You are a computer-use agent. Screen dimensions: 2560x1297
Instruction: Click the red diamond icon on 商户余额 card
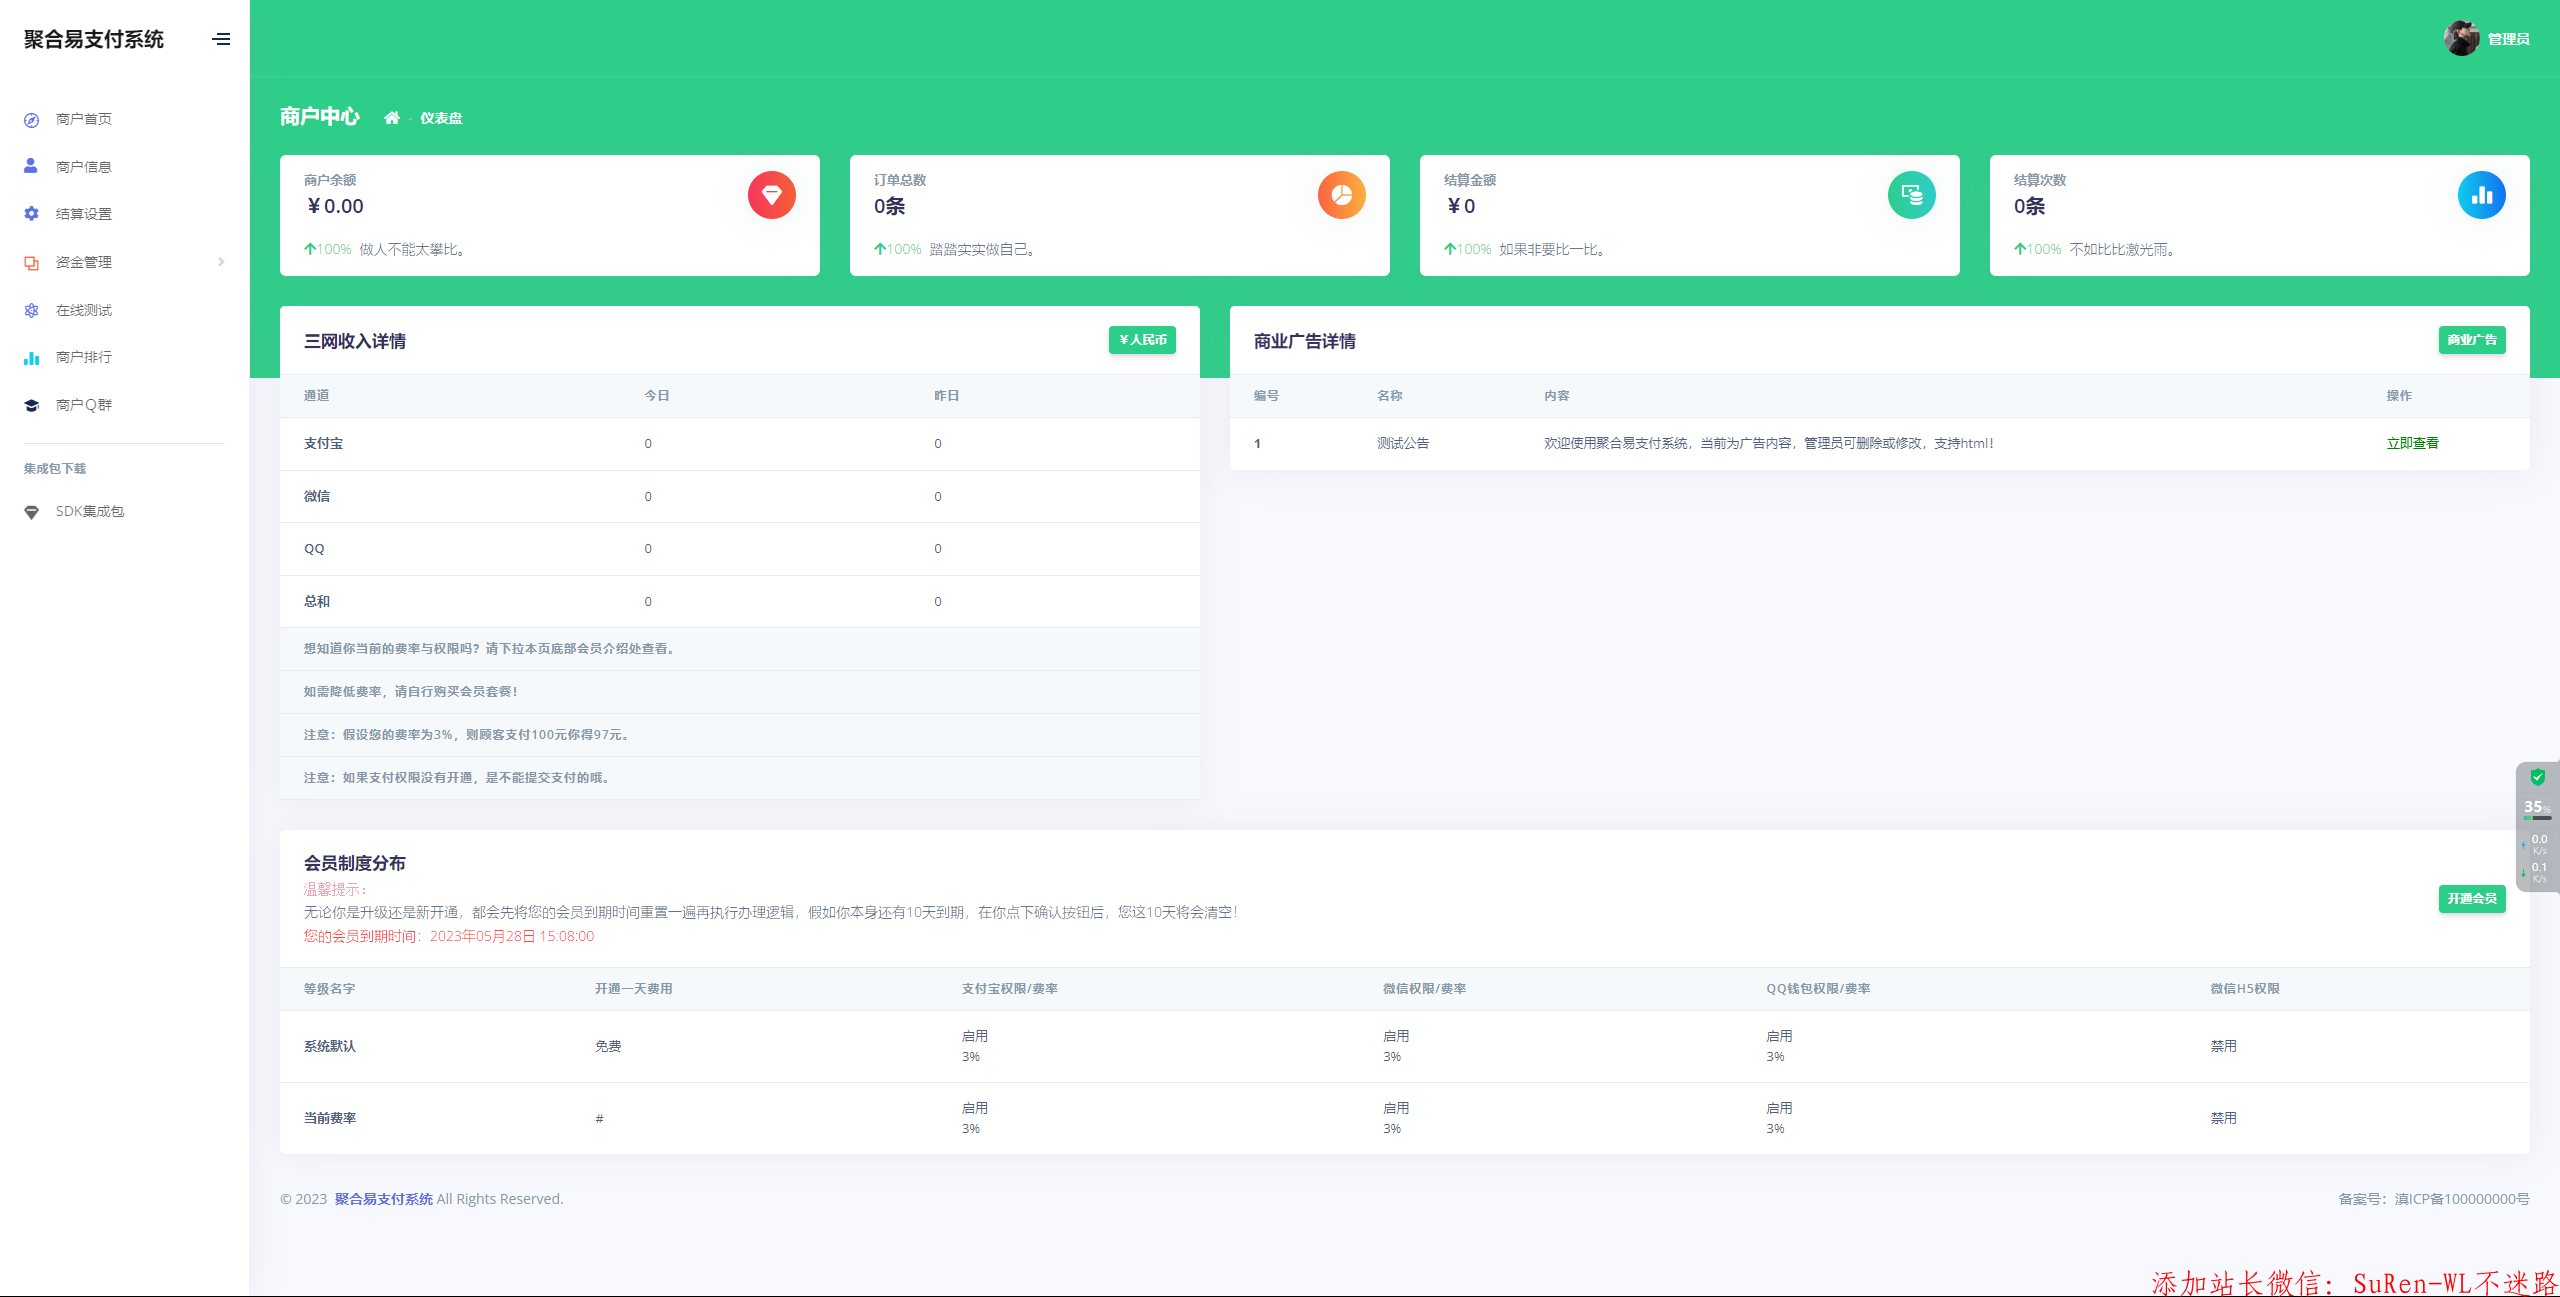point(772,195)
